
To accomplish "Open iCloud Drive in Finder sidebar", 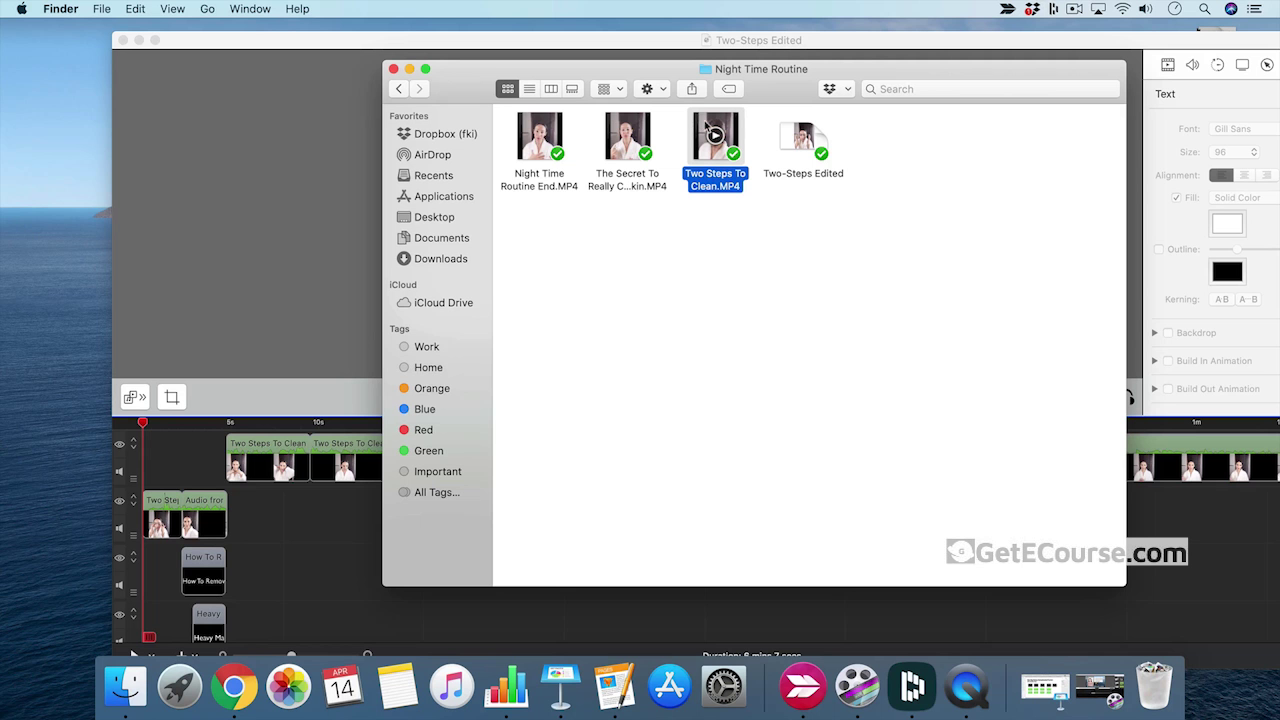I will 437,303.
